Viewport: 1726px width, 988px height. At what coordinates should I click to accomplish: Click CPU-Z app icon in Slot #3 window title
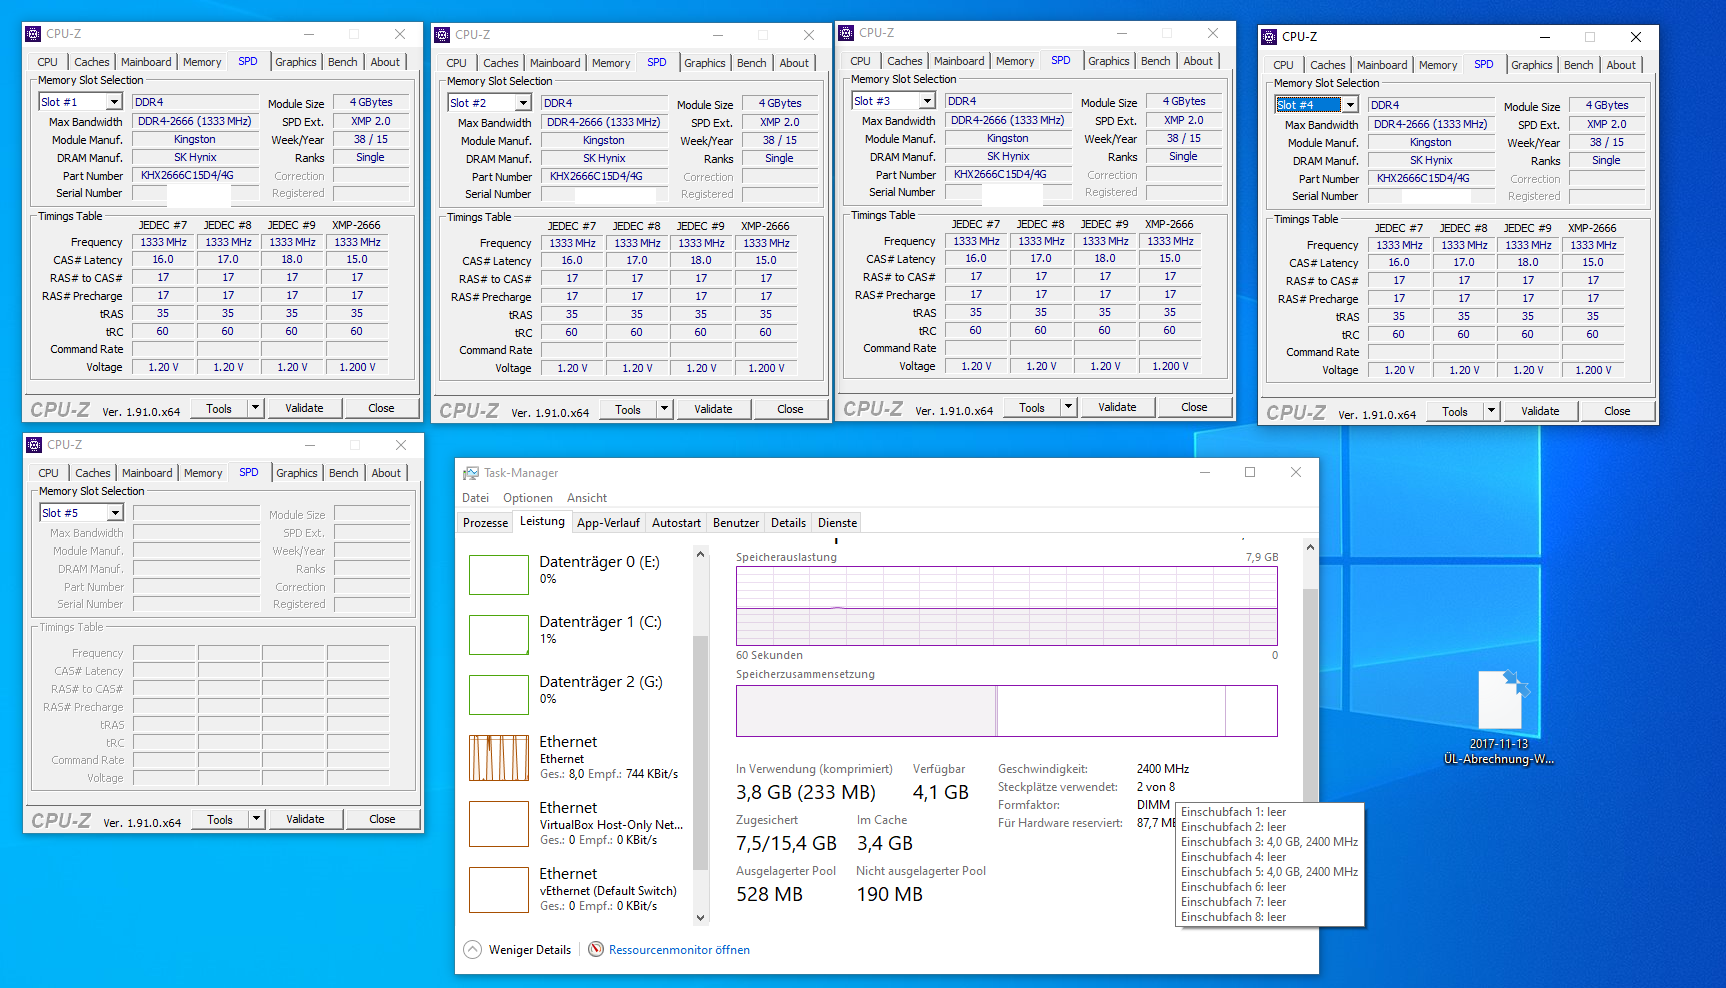(847, 33)
